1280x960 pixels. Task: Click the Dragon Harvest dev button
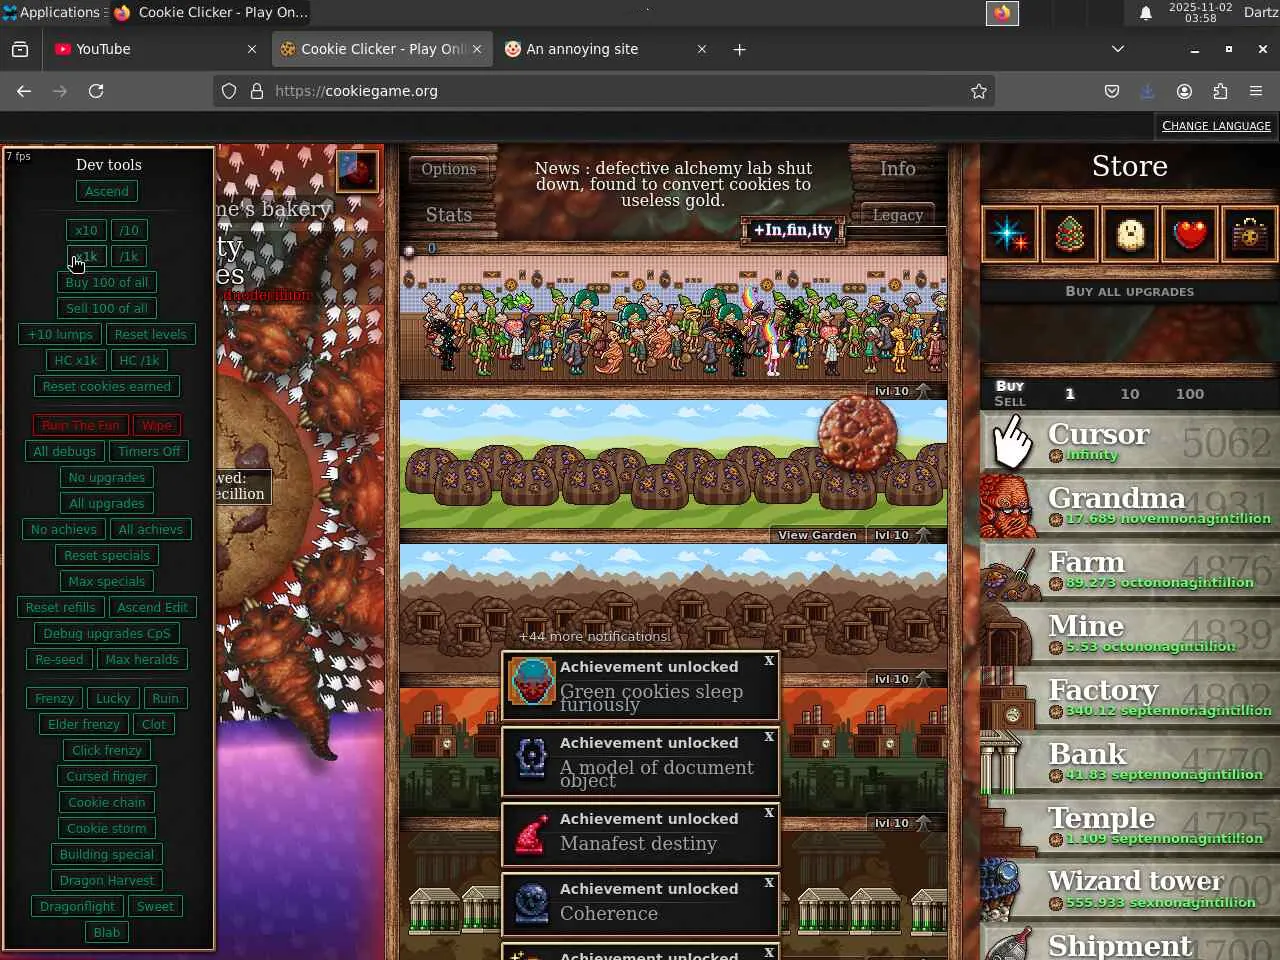click(x=107, y=880)
